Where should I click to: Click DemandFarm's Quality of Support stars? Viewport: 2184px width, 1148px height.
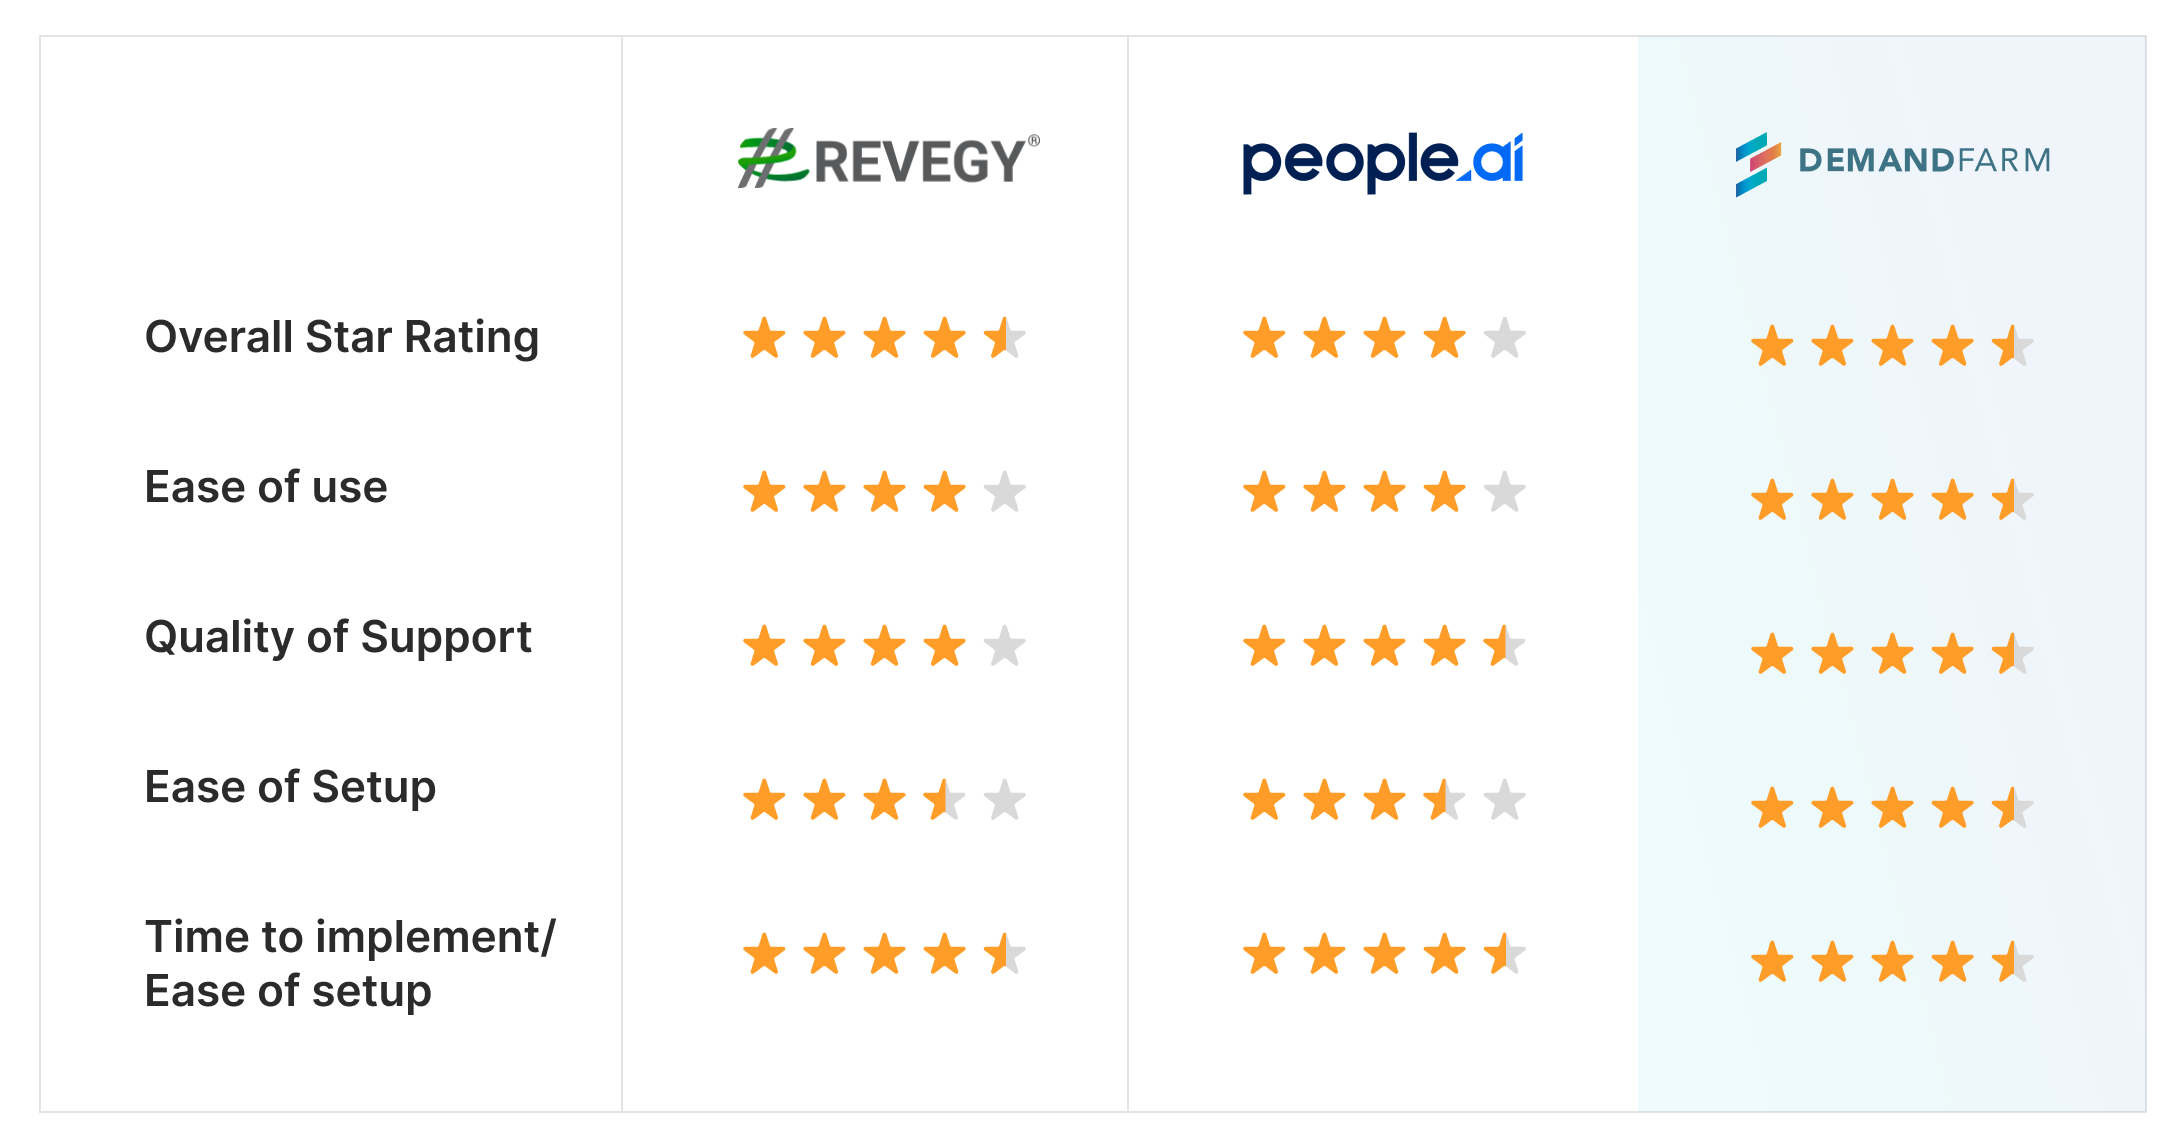click(x=1893, y=655)
